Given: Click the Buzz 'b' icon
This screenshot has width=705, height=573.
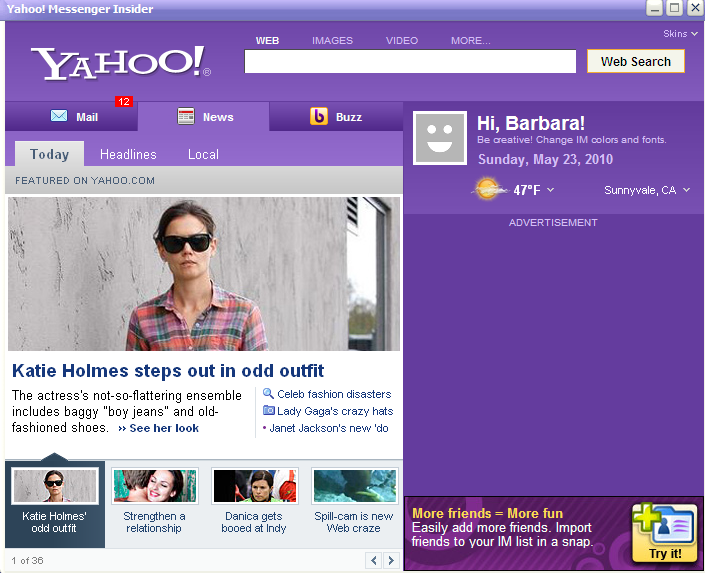Looking at the screenshot, I should (318, 116).
